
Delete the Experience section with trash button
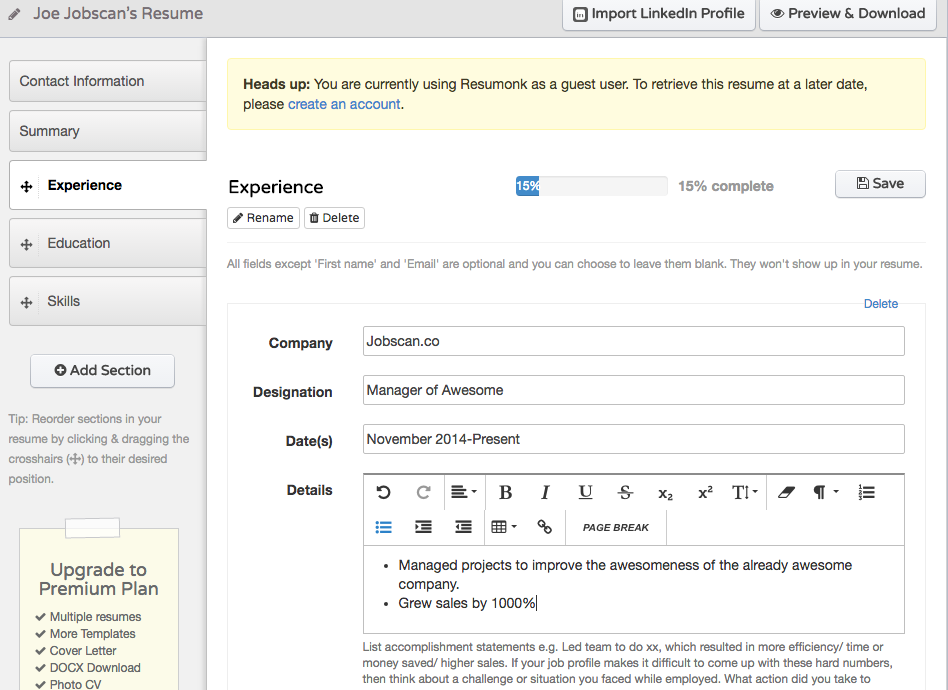tap(334, 218)
